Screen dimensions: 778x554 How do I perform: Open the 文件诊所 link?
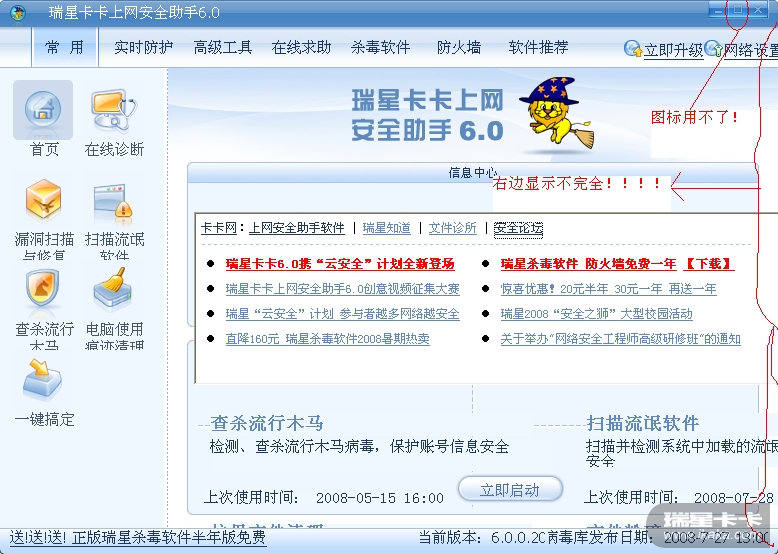453,228
